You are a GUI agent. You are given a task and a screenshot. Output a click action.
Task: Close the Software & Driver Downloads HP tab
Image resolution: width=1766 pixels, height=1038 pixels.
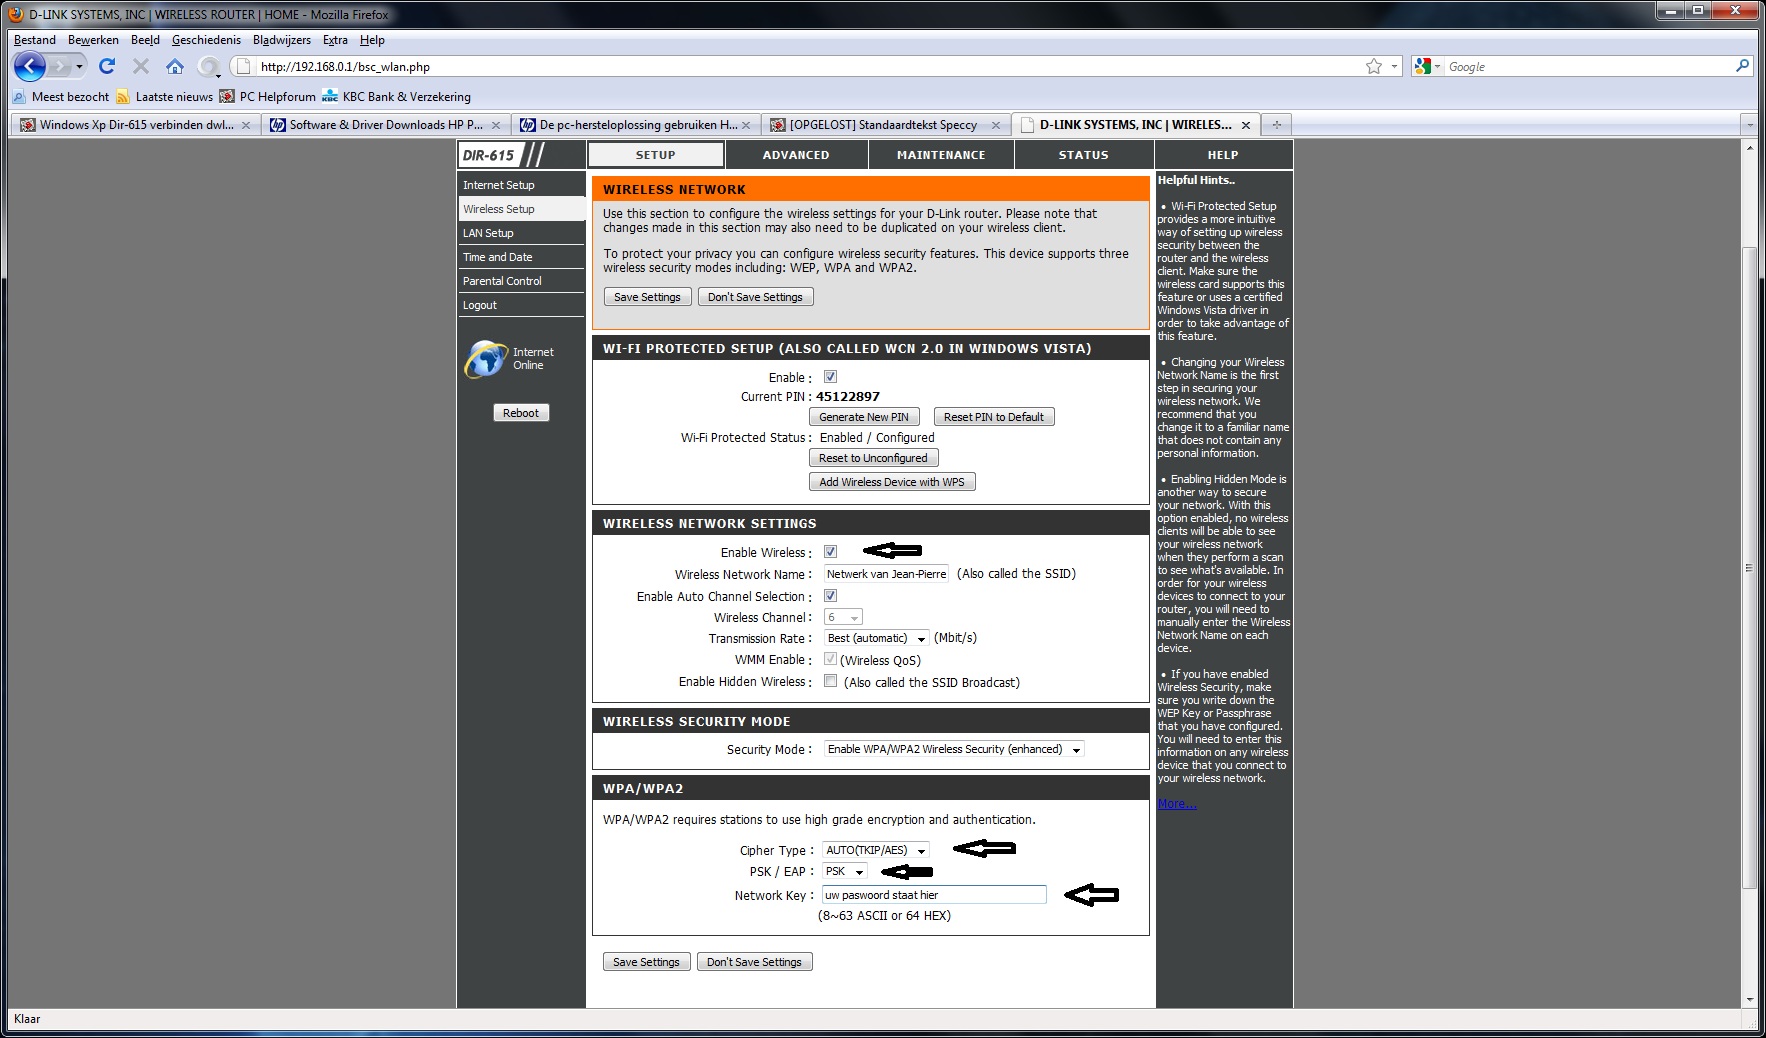(x=495, y=125)
